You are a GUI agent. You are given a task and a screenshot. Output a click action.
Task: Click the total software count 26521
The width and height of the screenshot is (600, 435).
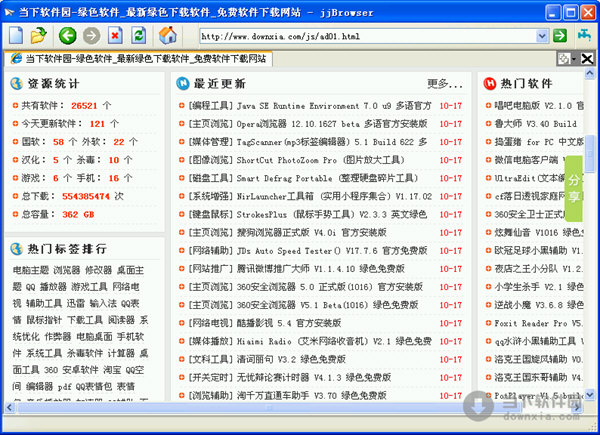click(84, 106)
